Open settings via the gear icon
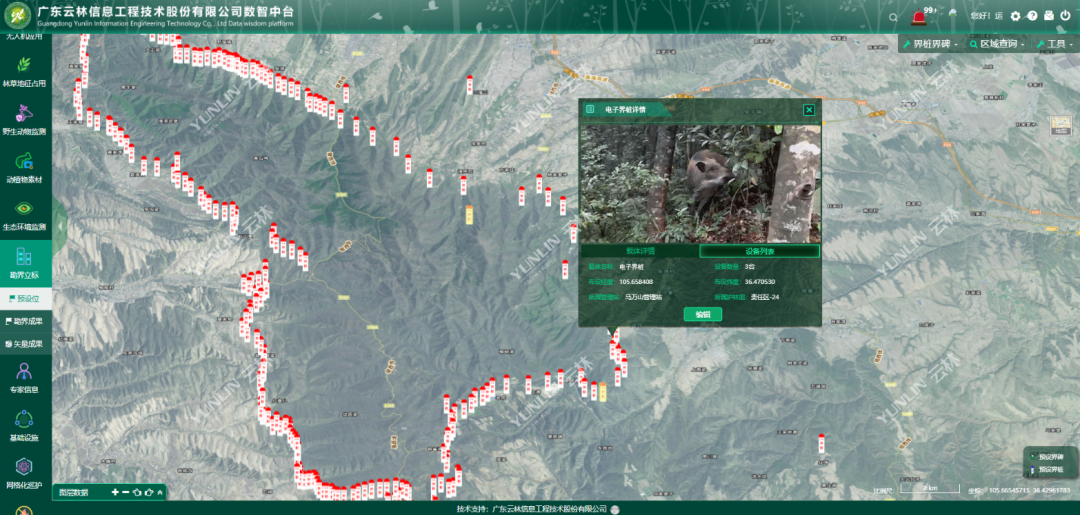 [1016, 16]
